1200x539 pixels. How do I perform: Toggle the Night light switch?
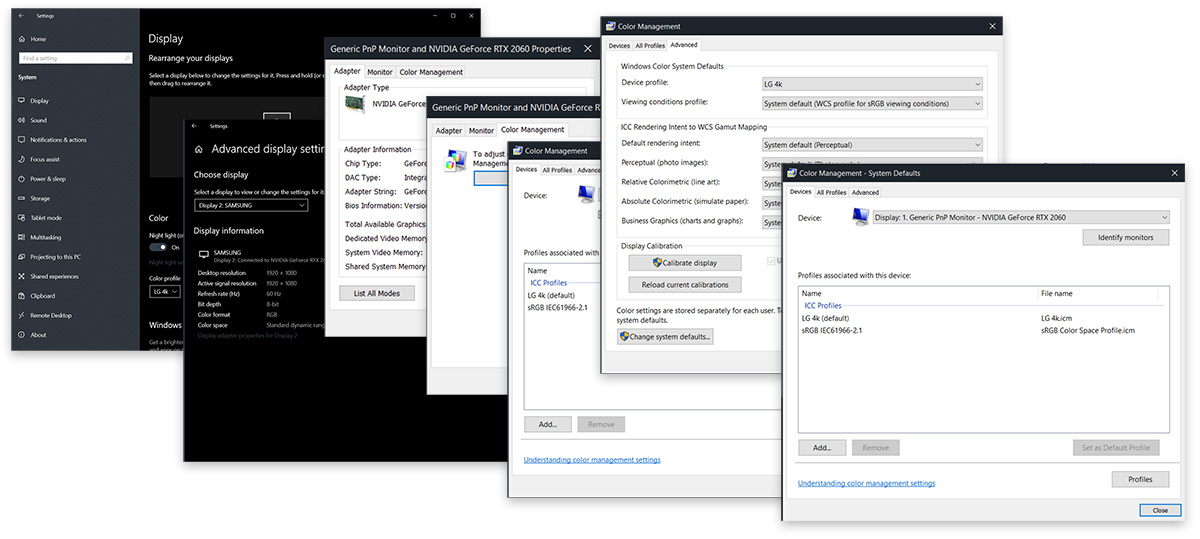tap(159, 247)
